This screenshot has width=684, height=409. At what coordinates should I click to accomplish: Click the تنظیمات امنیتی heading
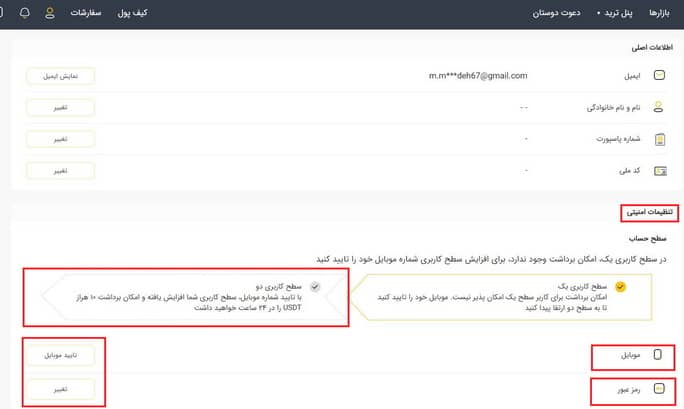[650, 212]
